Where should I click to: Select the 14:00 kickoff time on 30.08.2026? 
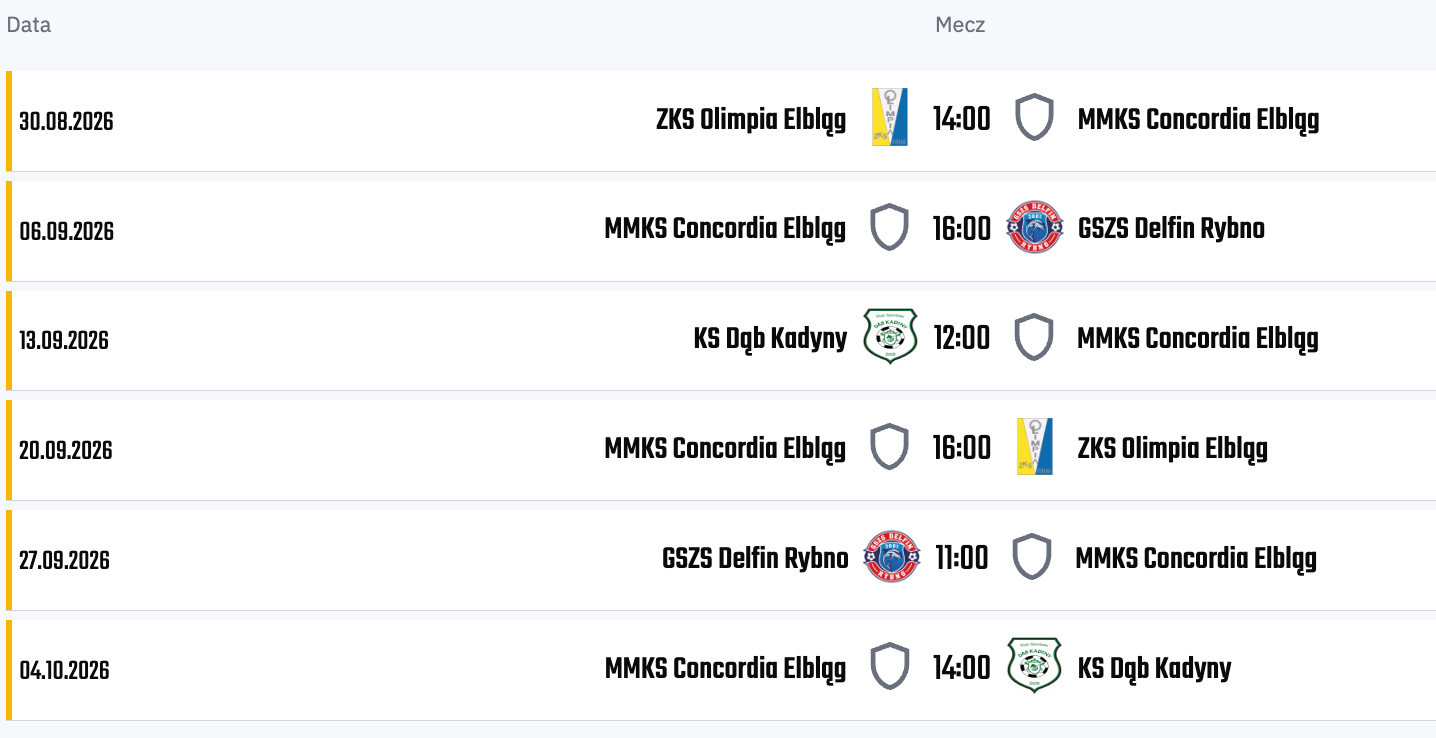[x=962, y=119]
